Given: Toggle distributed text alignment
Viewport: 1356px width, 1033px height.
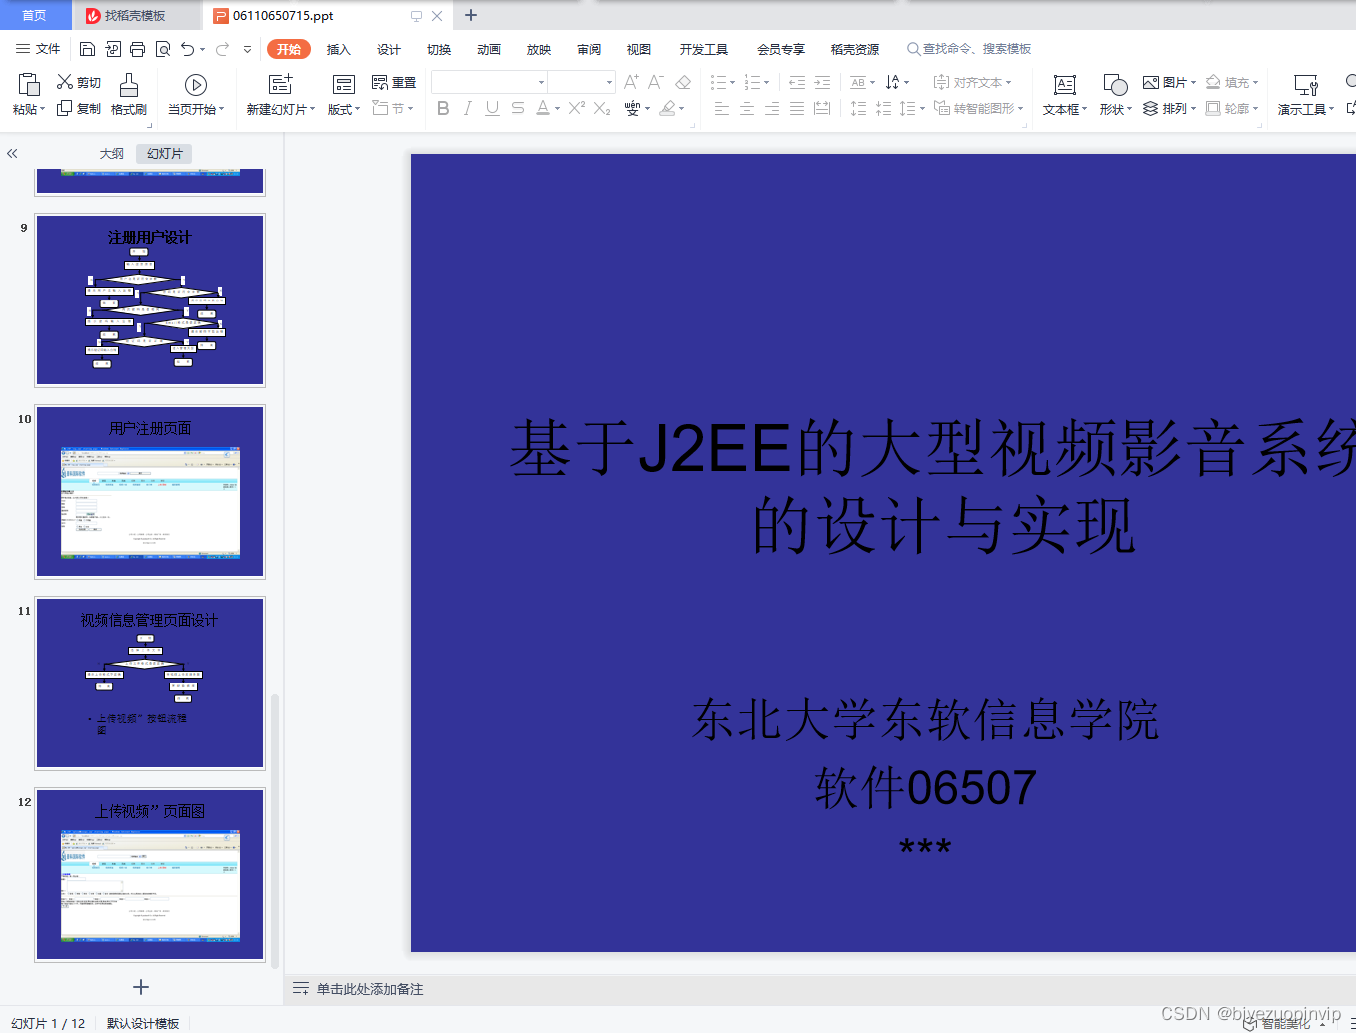Looking at the screenshot, I should click(822, 108).
